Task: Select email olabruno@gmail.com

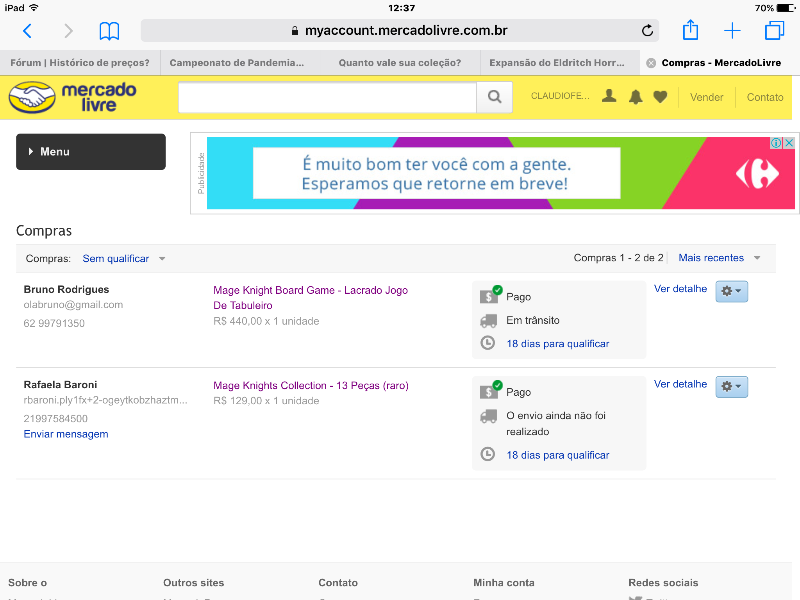Action: tap(73, 305)
